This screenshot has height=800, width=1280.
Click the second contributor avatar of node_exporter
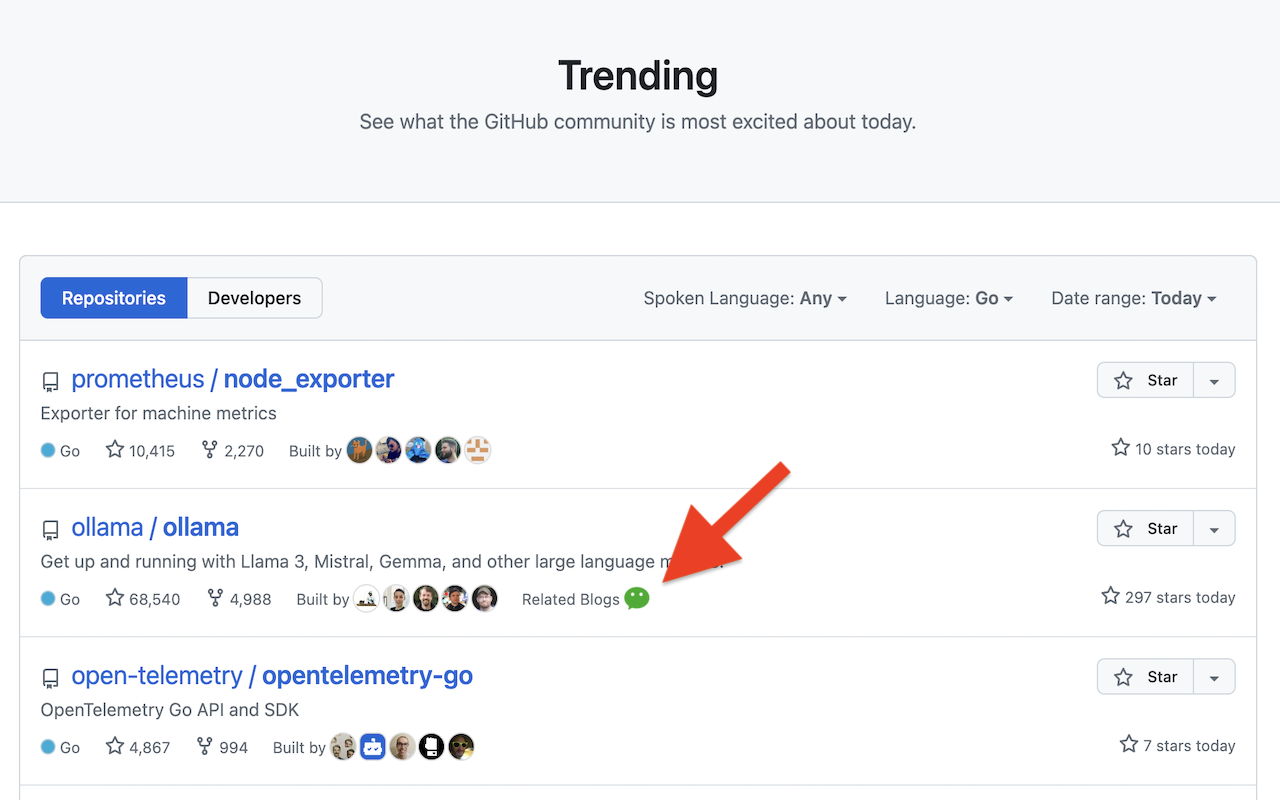pos(389,450)
